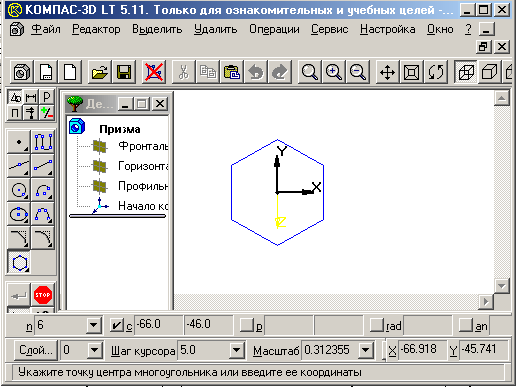The height and width of the screenshot is (387, 516).
Task: Open the Удалить menu
Action: click(x=216, y=29)
